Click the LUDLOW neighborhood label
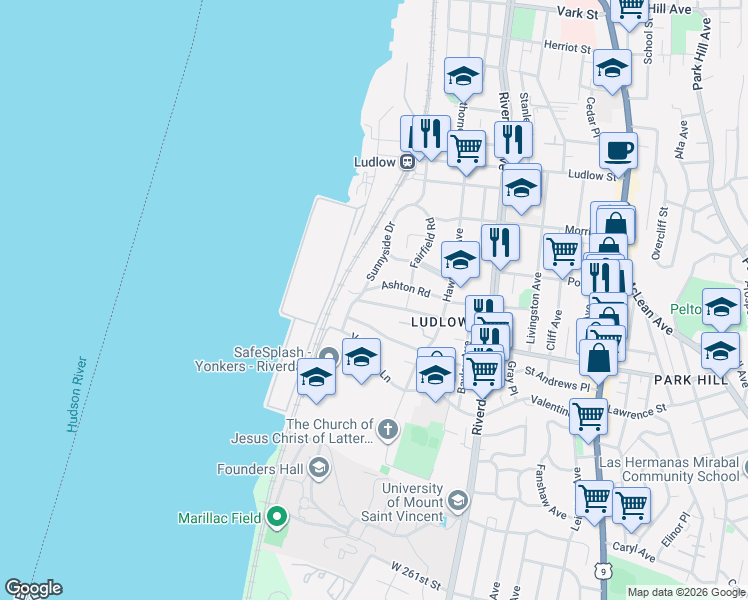 438,322
